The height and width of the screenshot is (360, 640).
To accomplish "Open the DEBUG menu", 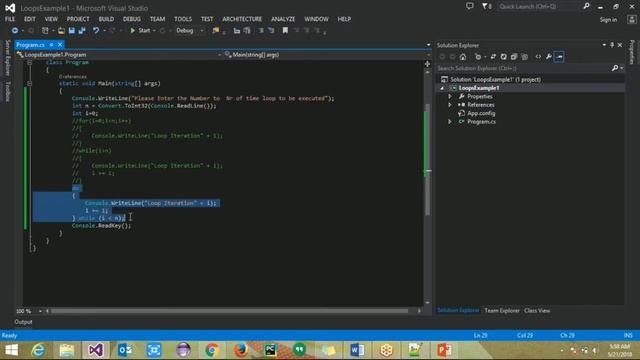I will click(131, 19).
